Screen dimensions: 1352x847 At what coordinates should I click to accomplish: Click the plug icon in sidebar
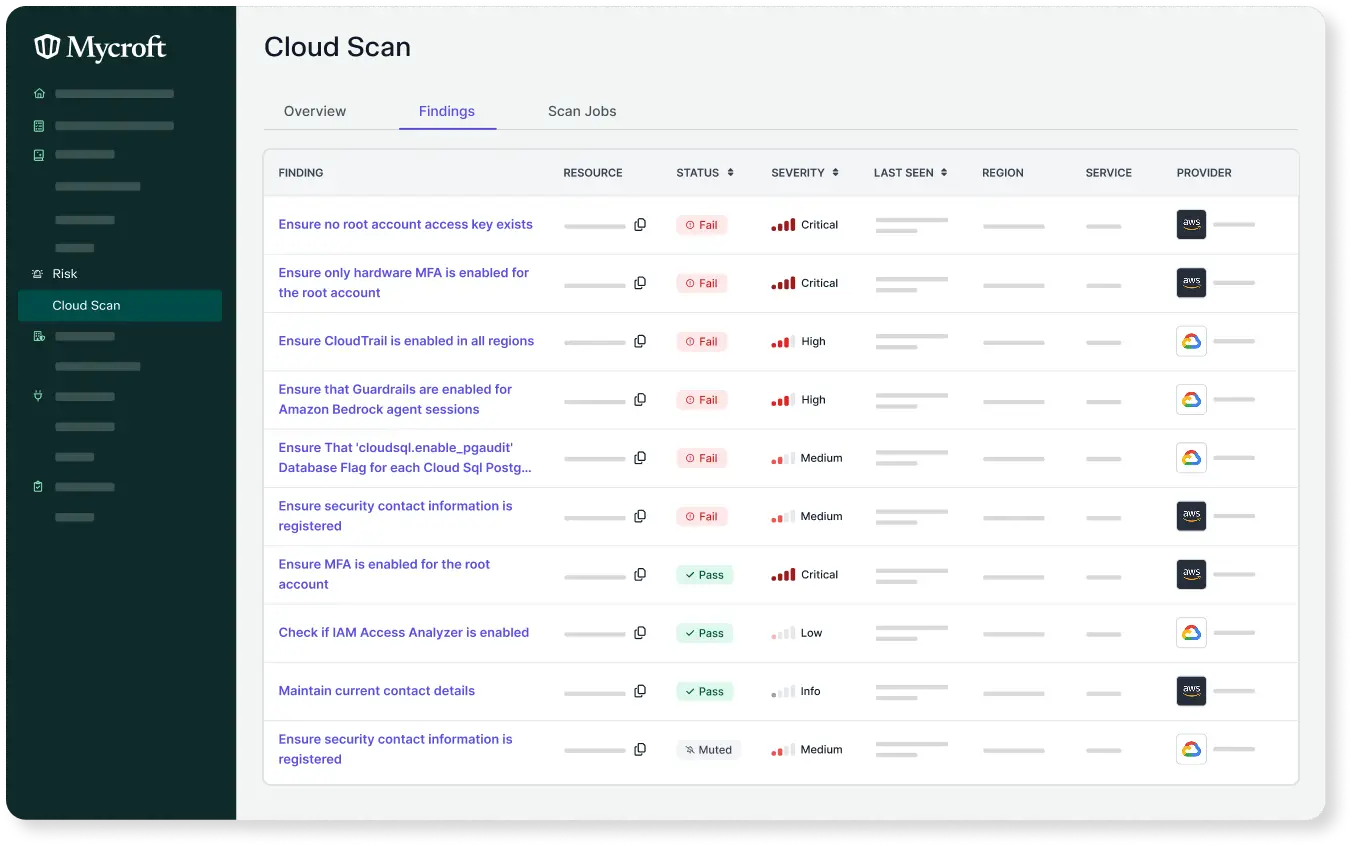(x=39, y=396)
